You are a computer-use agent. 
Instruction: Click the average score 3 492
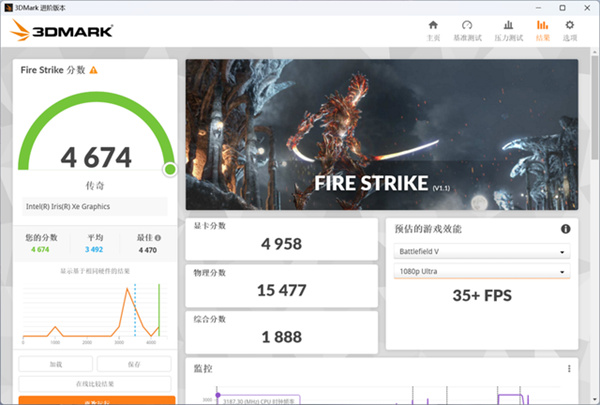[94, 250]
